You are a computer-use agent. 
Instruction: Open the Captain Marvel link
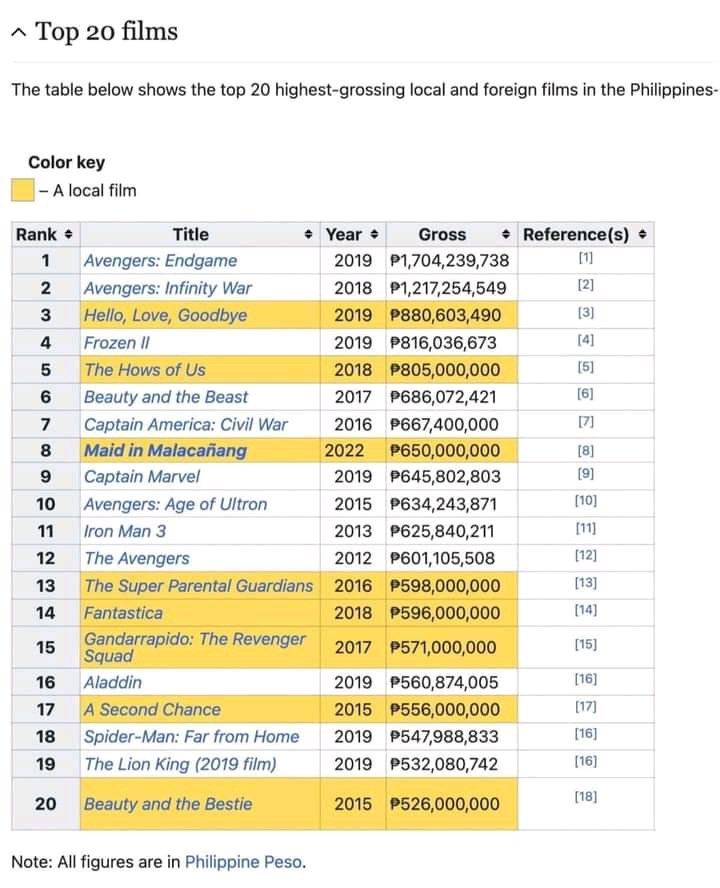142,476
